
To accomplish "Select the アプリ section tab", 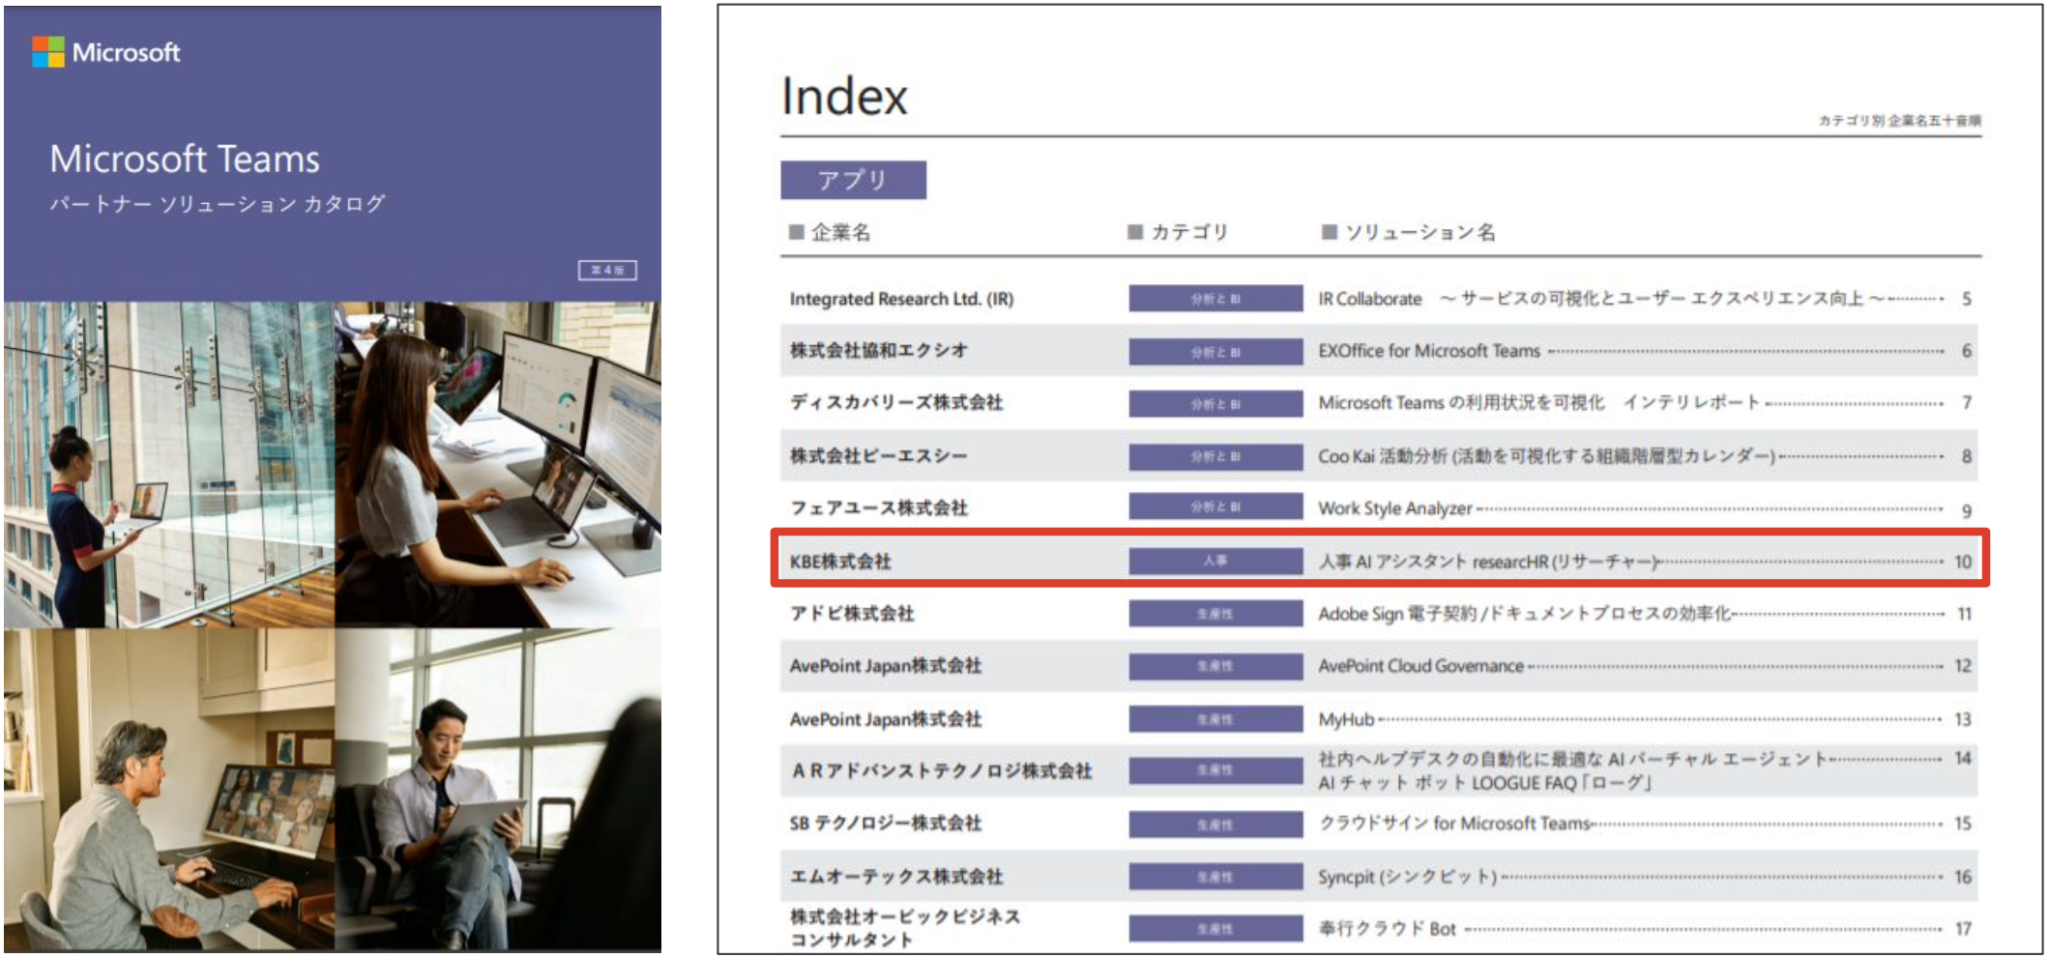I will tap(855, 179).
